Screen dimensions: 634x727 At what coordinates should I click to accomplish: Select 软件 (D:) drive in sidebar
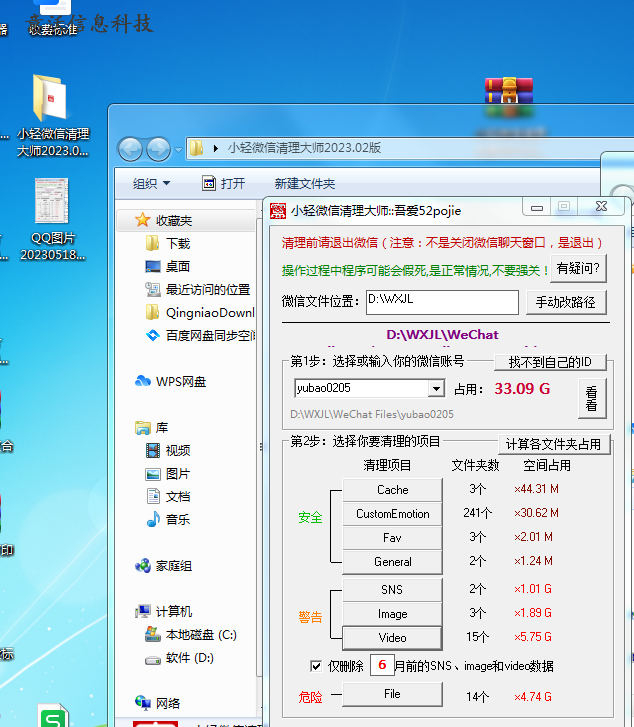coord(189,658)
